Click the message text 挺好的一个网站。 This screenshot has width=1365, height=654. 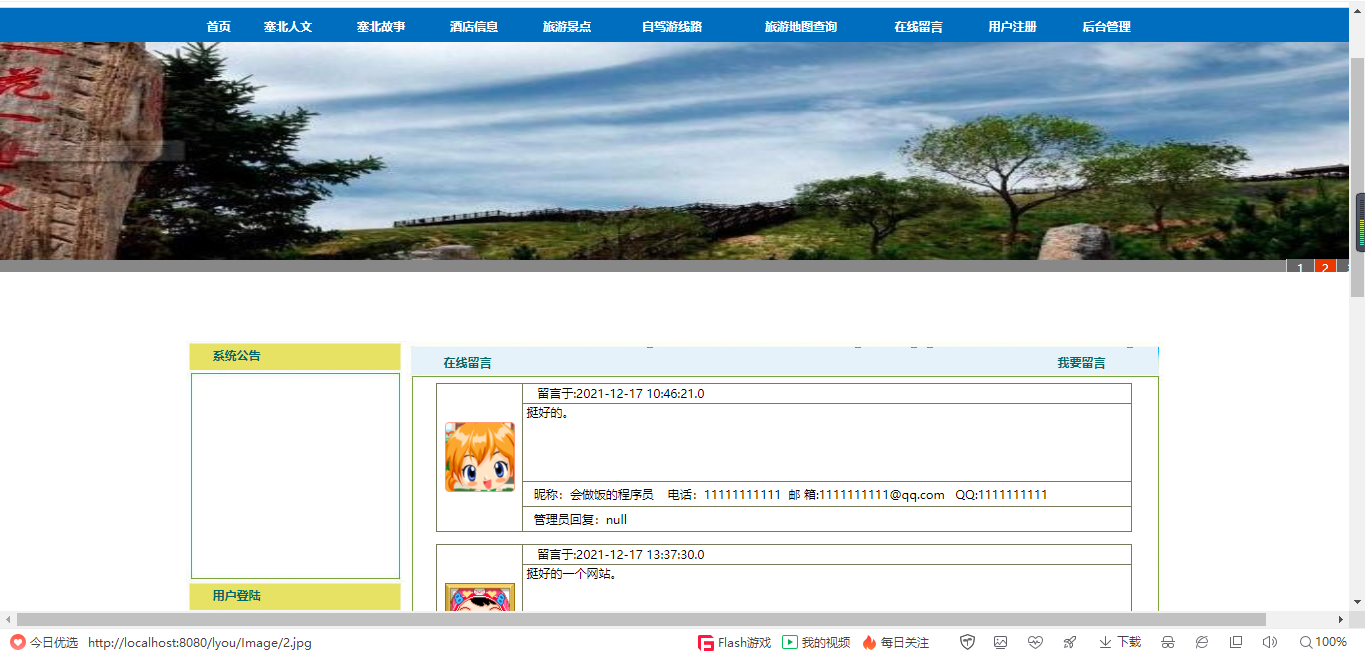point(572,574)
